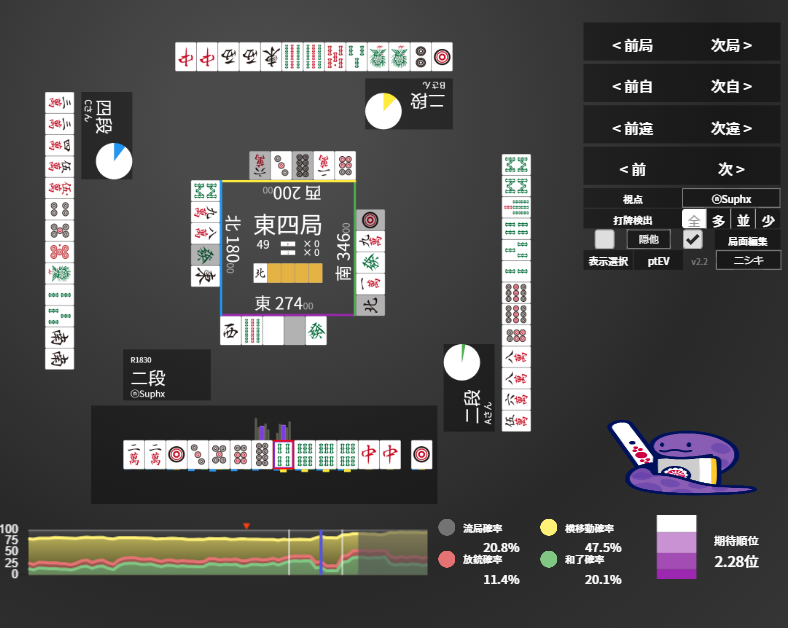788x628 pixels.
Task: Open the ニシキ model dropdown
Action: [748, 260]
